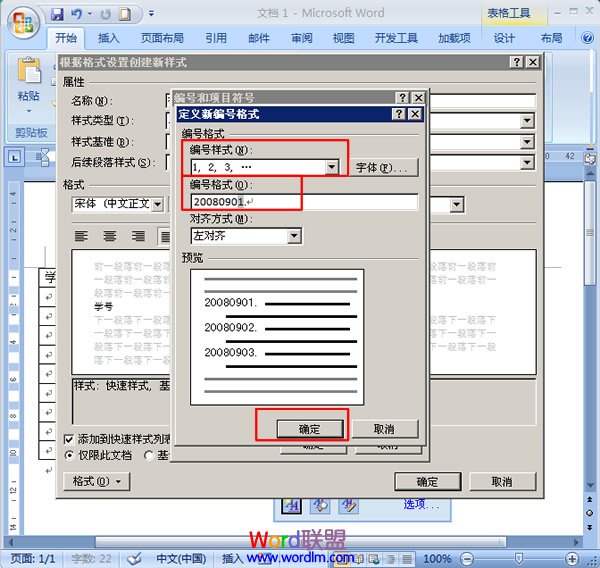Click into 编号格式 input field 20080901
The width and height of the screenshot is (600, 568).
pyautogui.click(x=304, y=202)
